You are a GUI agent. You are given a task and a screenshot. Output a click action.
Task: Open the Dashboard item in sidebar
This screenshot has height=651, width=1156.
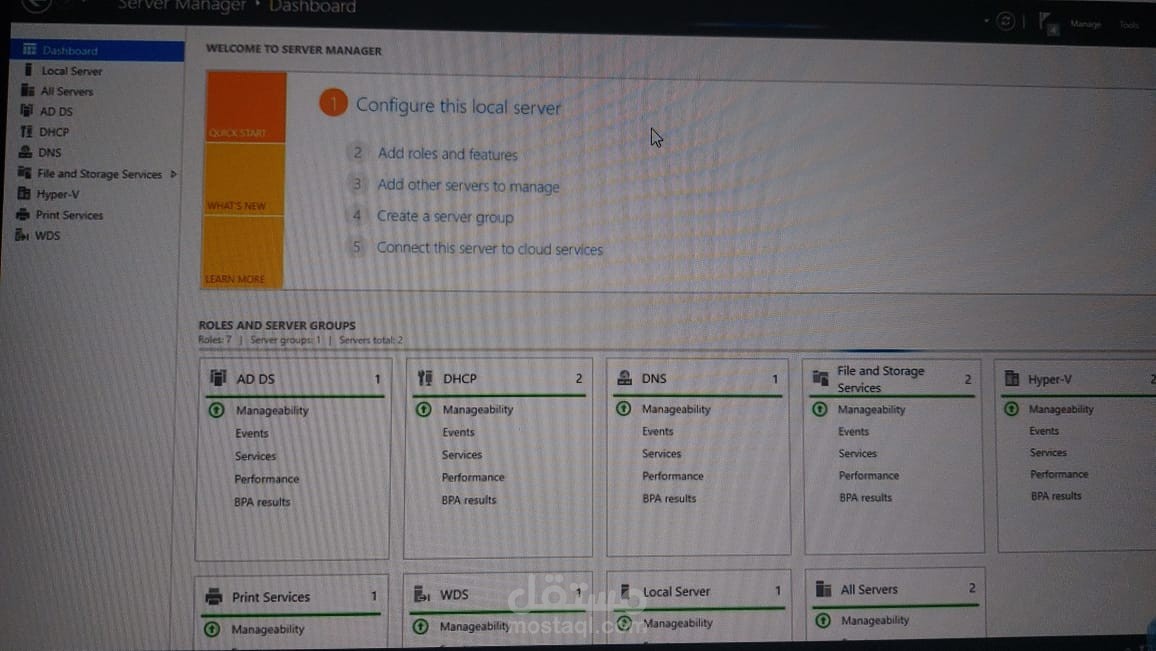pyautogui.click(x=97, y=50)
